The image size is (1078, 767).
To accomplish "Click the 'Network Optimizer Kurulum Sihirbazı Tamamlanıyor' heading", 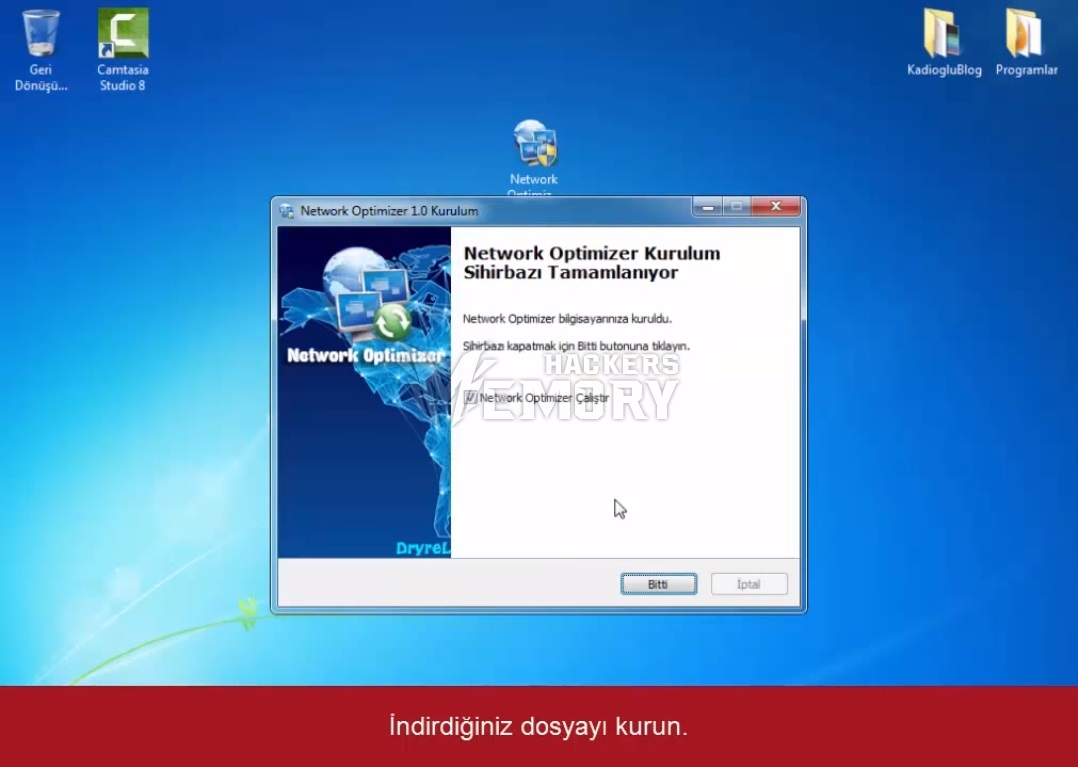I will pos(592,263).
